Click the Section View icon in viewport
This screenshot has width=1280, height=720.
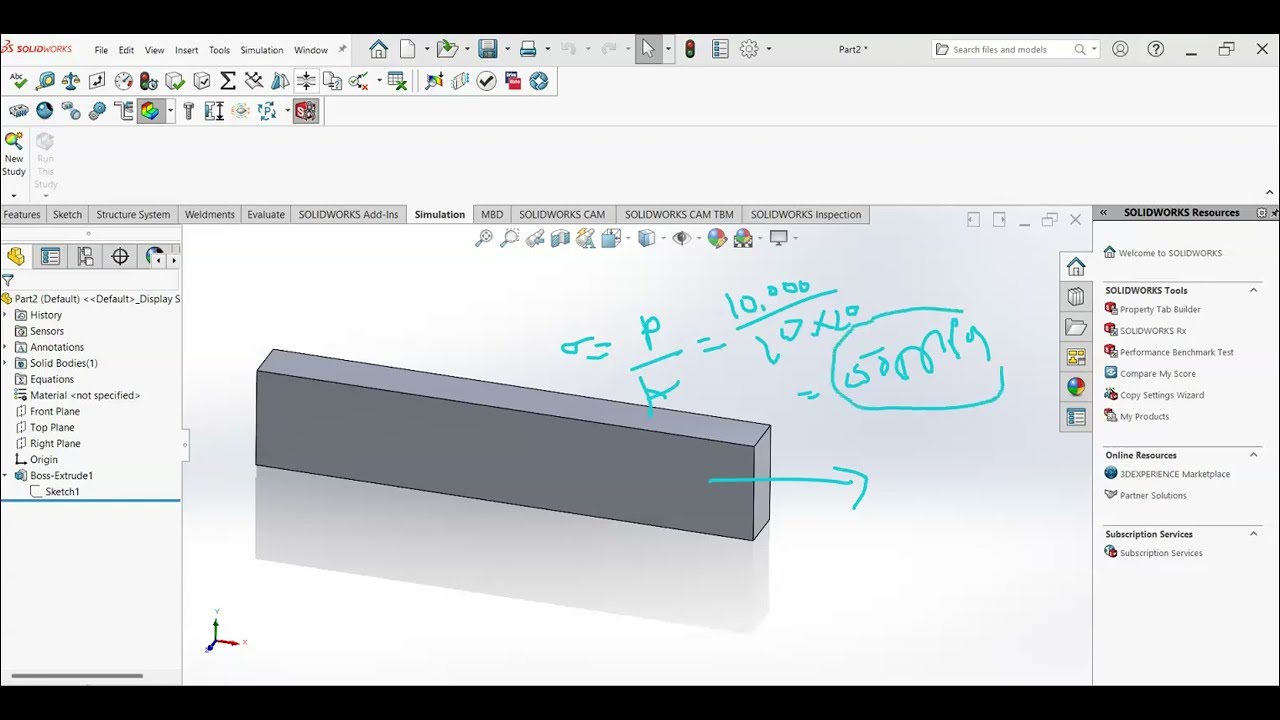(560, 238)
